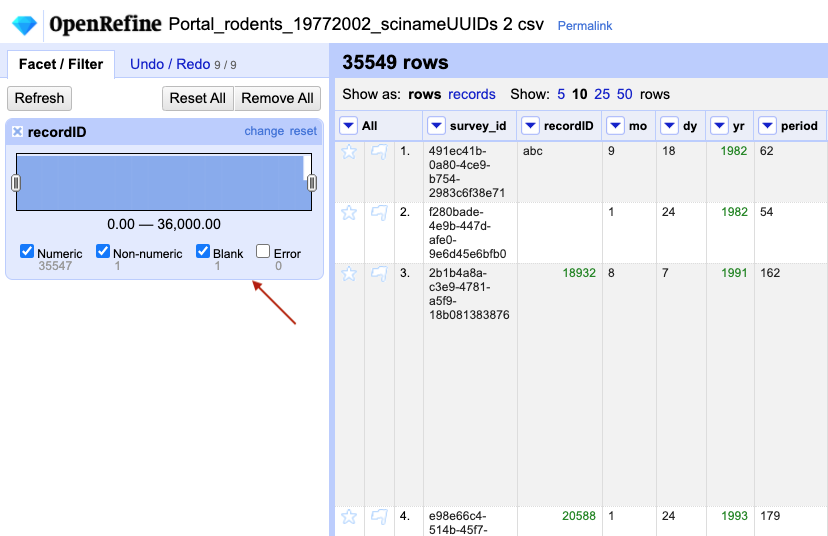Screen dimensions: 828x536
Task: Show 50 rows per page
Action: point(625,95)
